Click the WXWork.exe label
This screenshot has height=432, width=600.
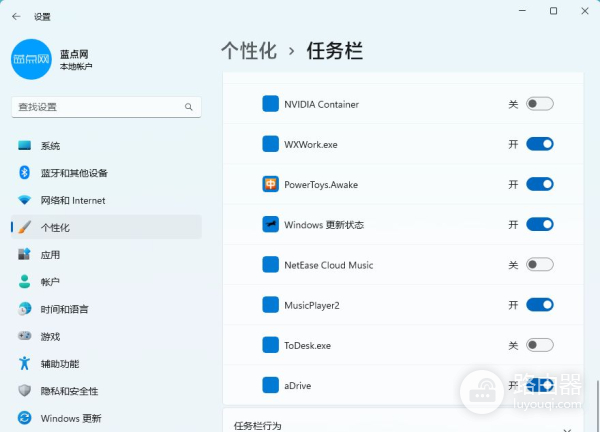click(x=311, y=145)
